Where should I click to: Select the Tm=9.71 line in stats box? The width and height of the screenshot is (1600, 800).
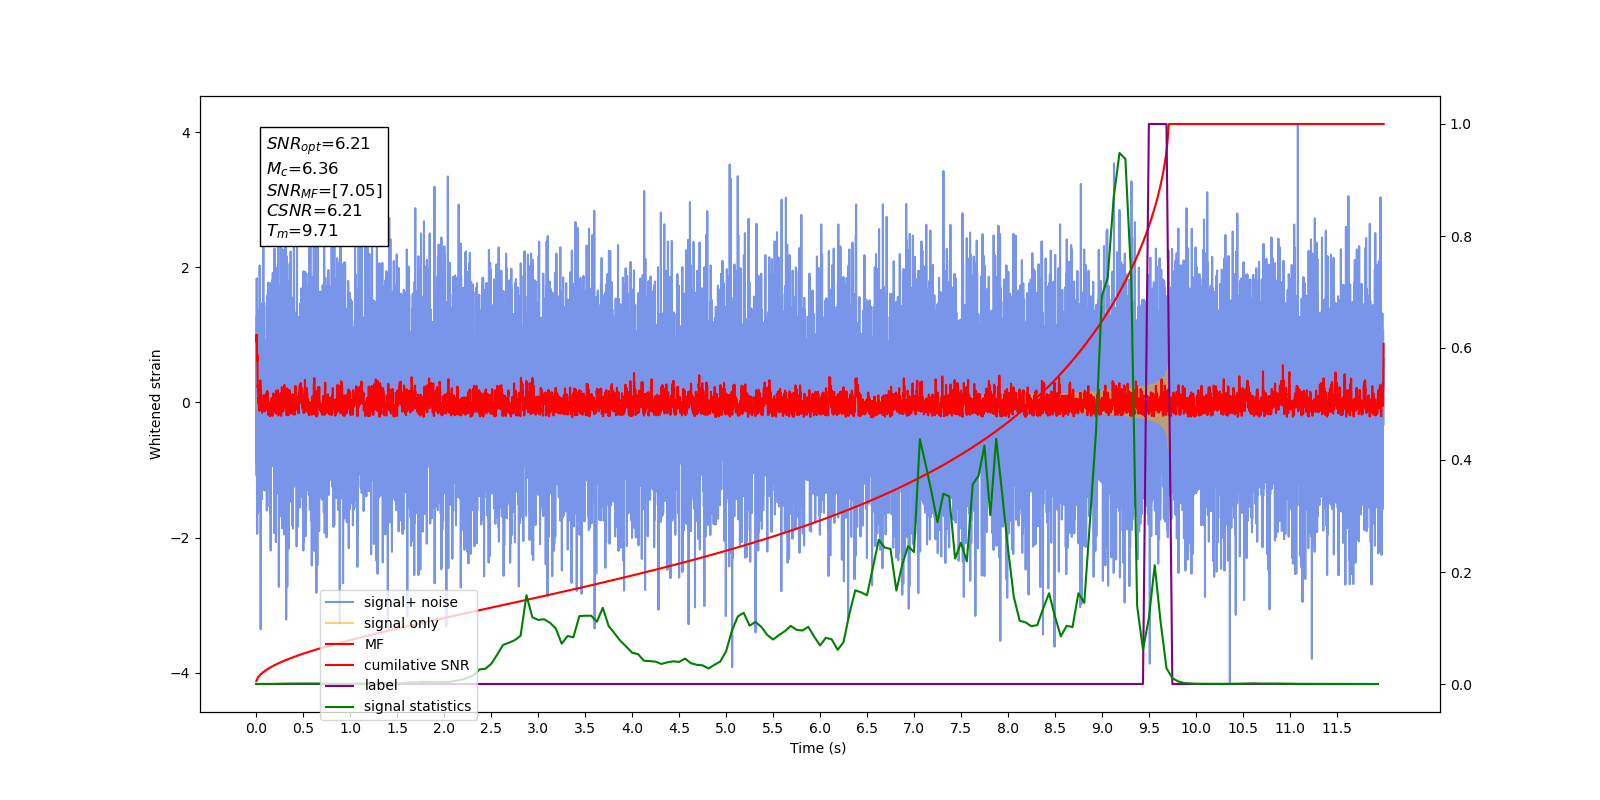tap(302, 231)
